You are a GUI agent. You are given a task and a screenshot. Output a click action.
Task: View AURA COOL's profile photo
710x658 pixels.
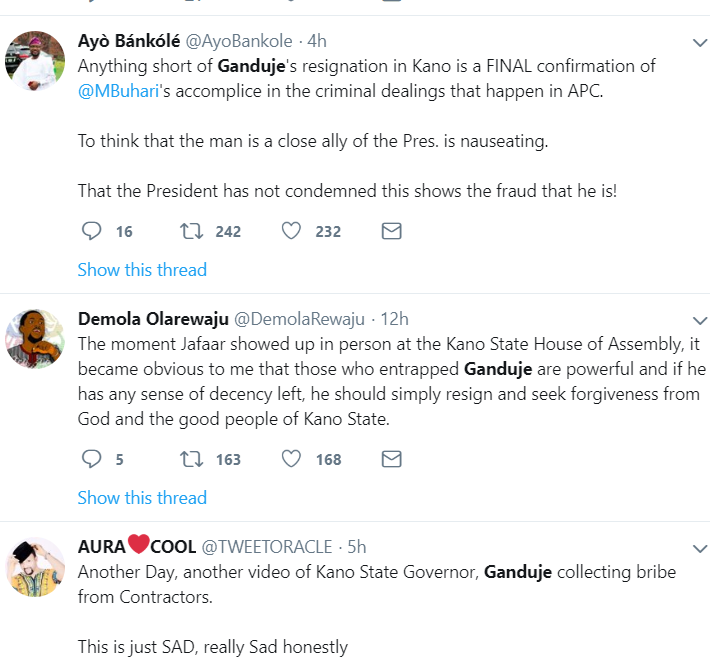coord(36,566)
